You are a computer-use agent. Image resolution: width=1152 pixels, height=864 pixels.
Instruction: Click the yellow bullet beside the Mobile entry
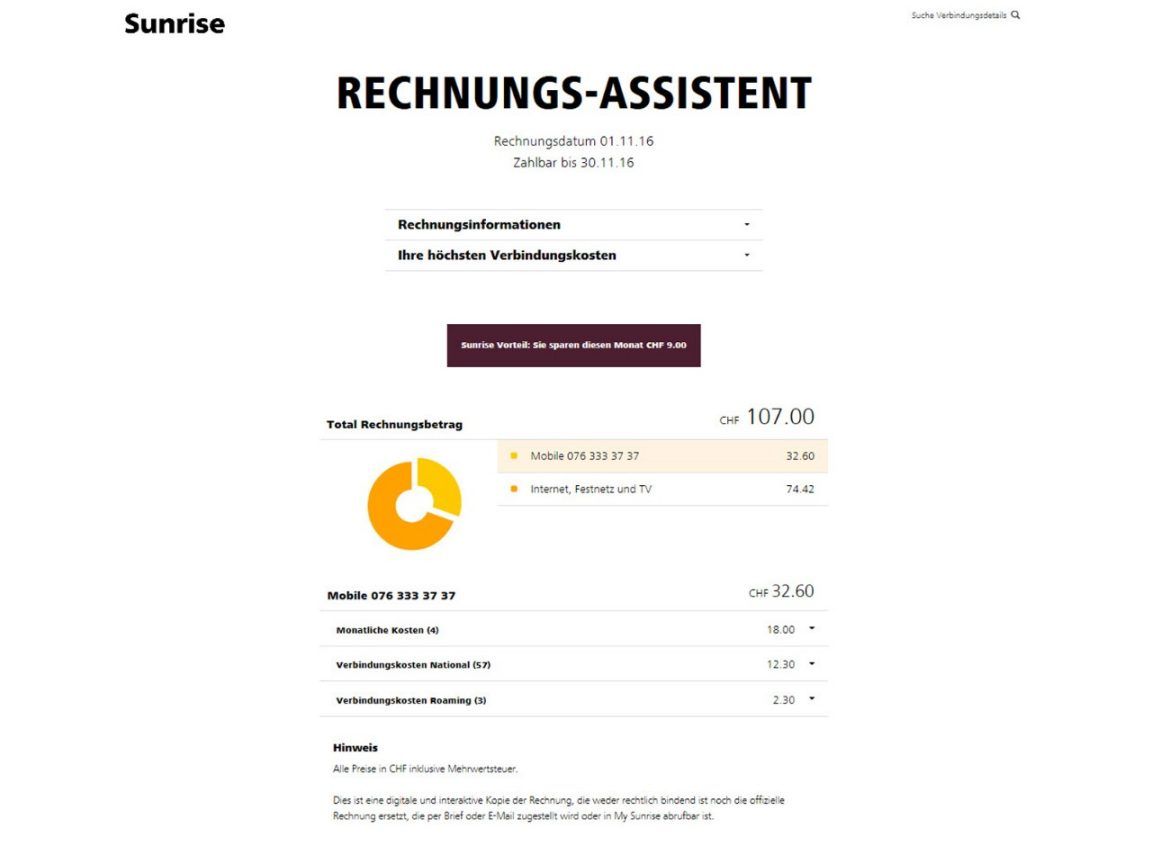(514, 456)
